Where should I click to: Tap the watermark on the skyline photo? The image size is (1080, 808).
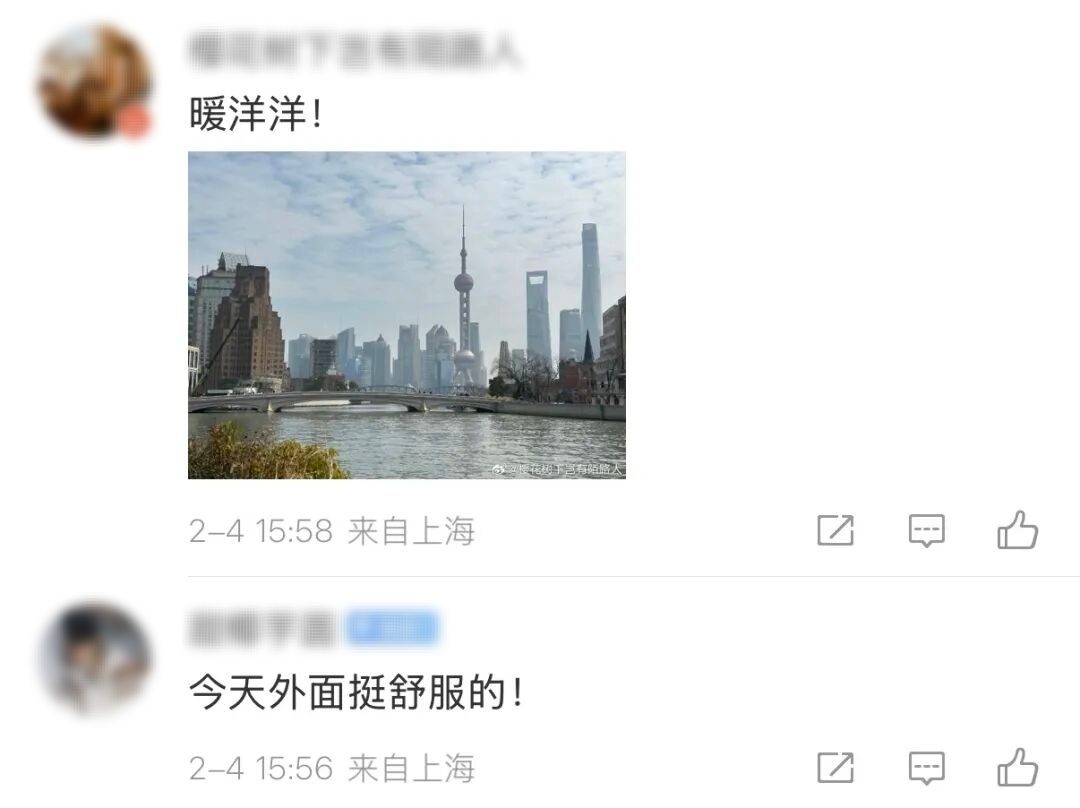coord(557,469)
